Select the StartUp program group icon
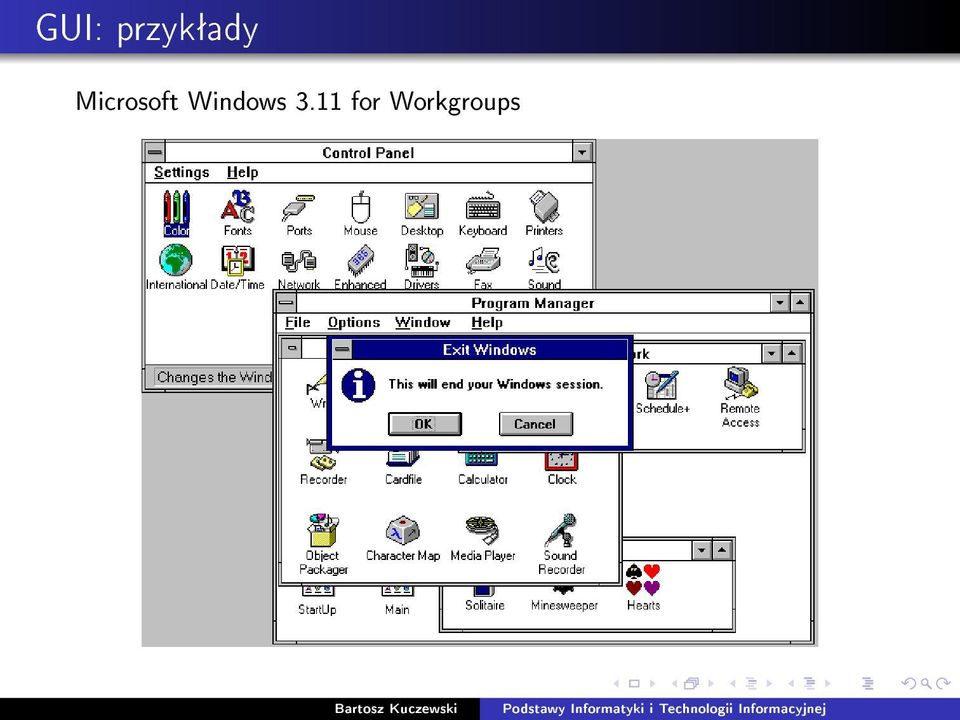The image size is (960, 720). click(317, 601)
